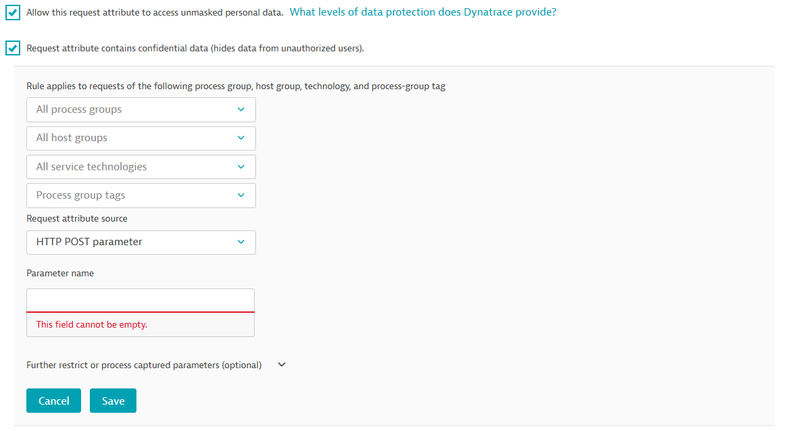Image resolution: width=789 pixels, height=431 pixels.
Task: Open the All process groups dropdown
Action: point(141,109)
